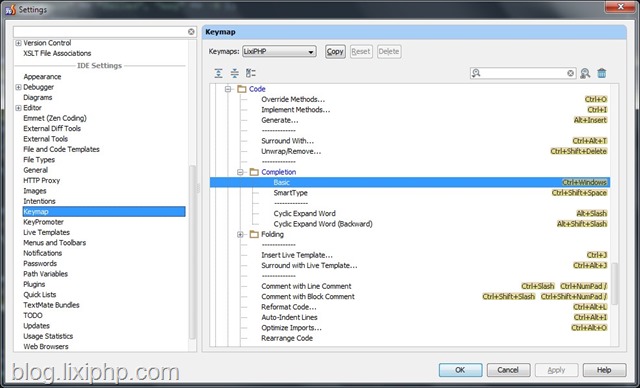
Task: Expand the Editor settings node
Action: pyautogui.click(x=18, y=108)
